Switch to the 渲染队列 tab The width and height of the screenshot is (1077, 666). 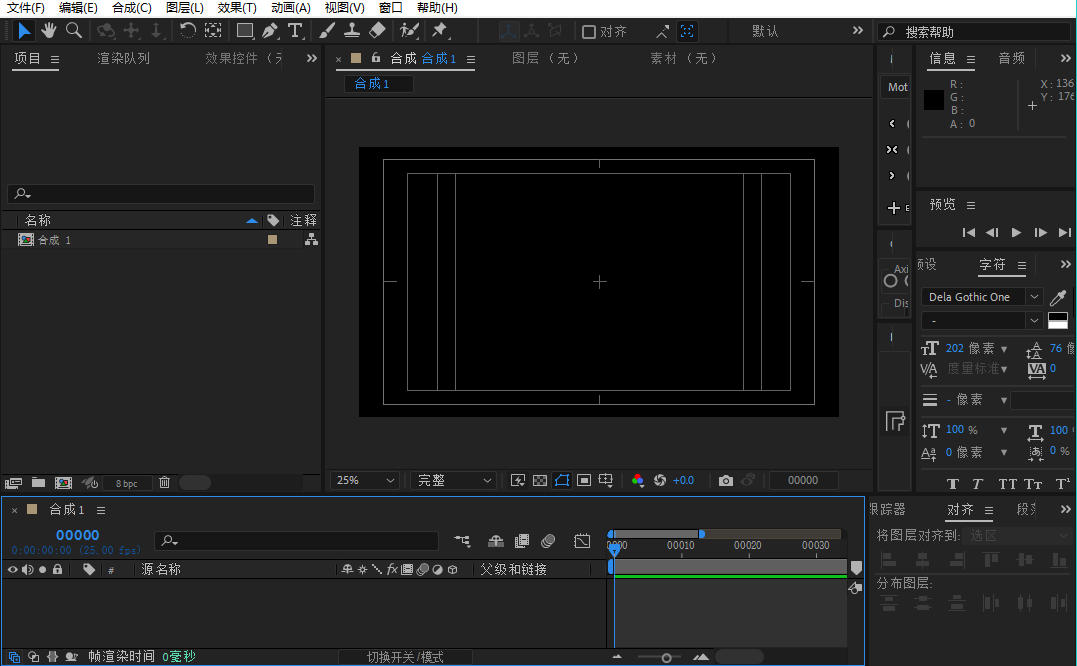[124, 58]
